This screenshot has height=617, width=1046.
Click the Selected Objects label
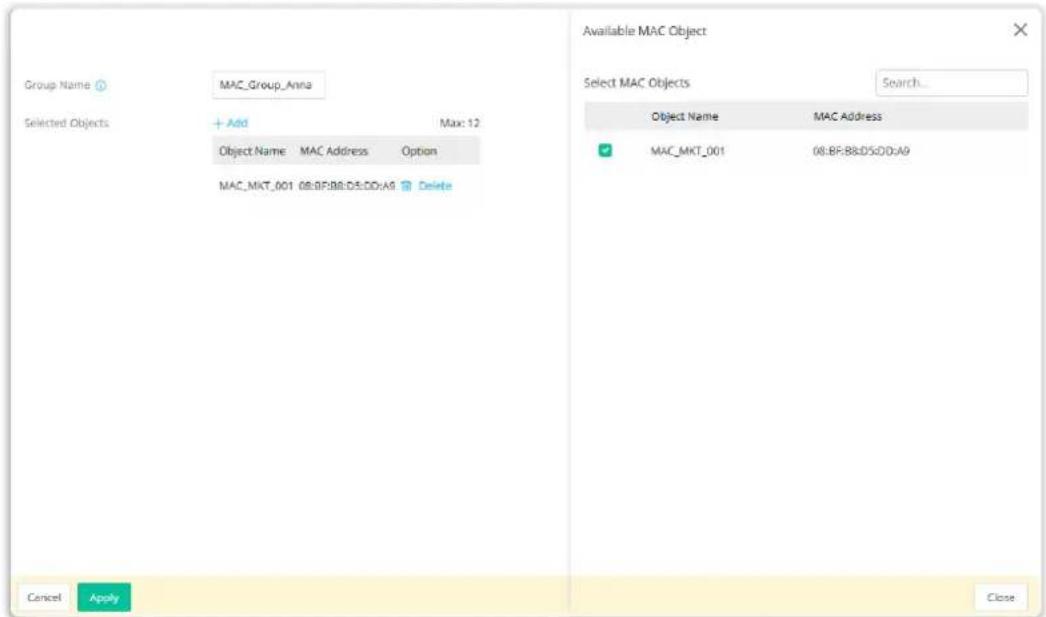[66, 123]
